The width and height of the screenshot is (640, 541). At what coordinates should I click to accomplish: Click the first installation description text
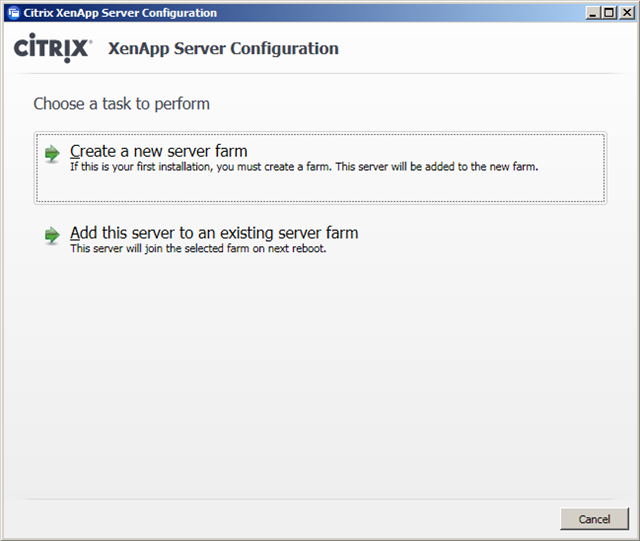tap(304, 167)
